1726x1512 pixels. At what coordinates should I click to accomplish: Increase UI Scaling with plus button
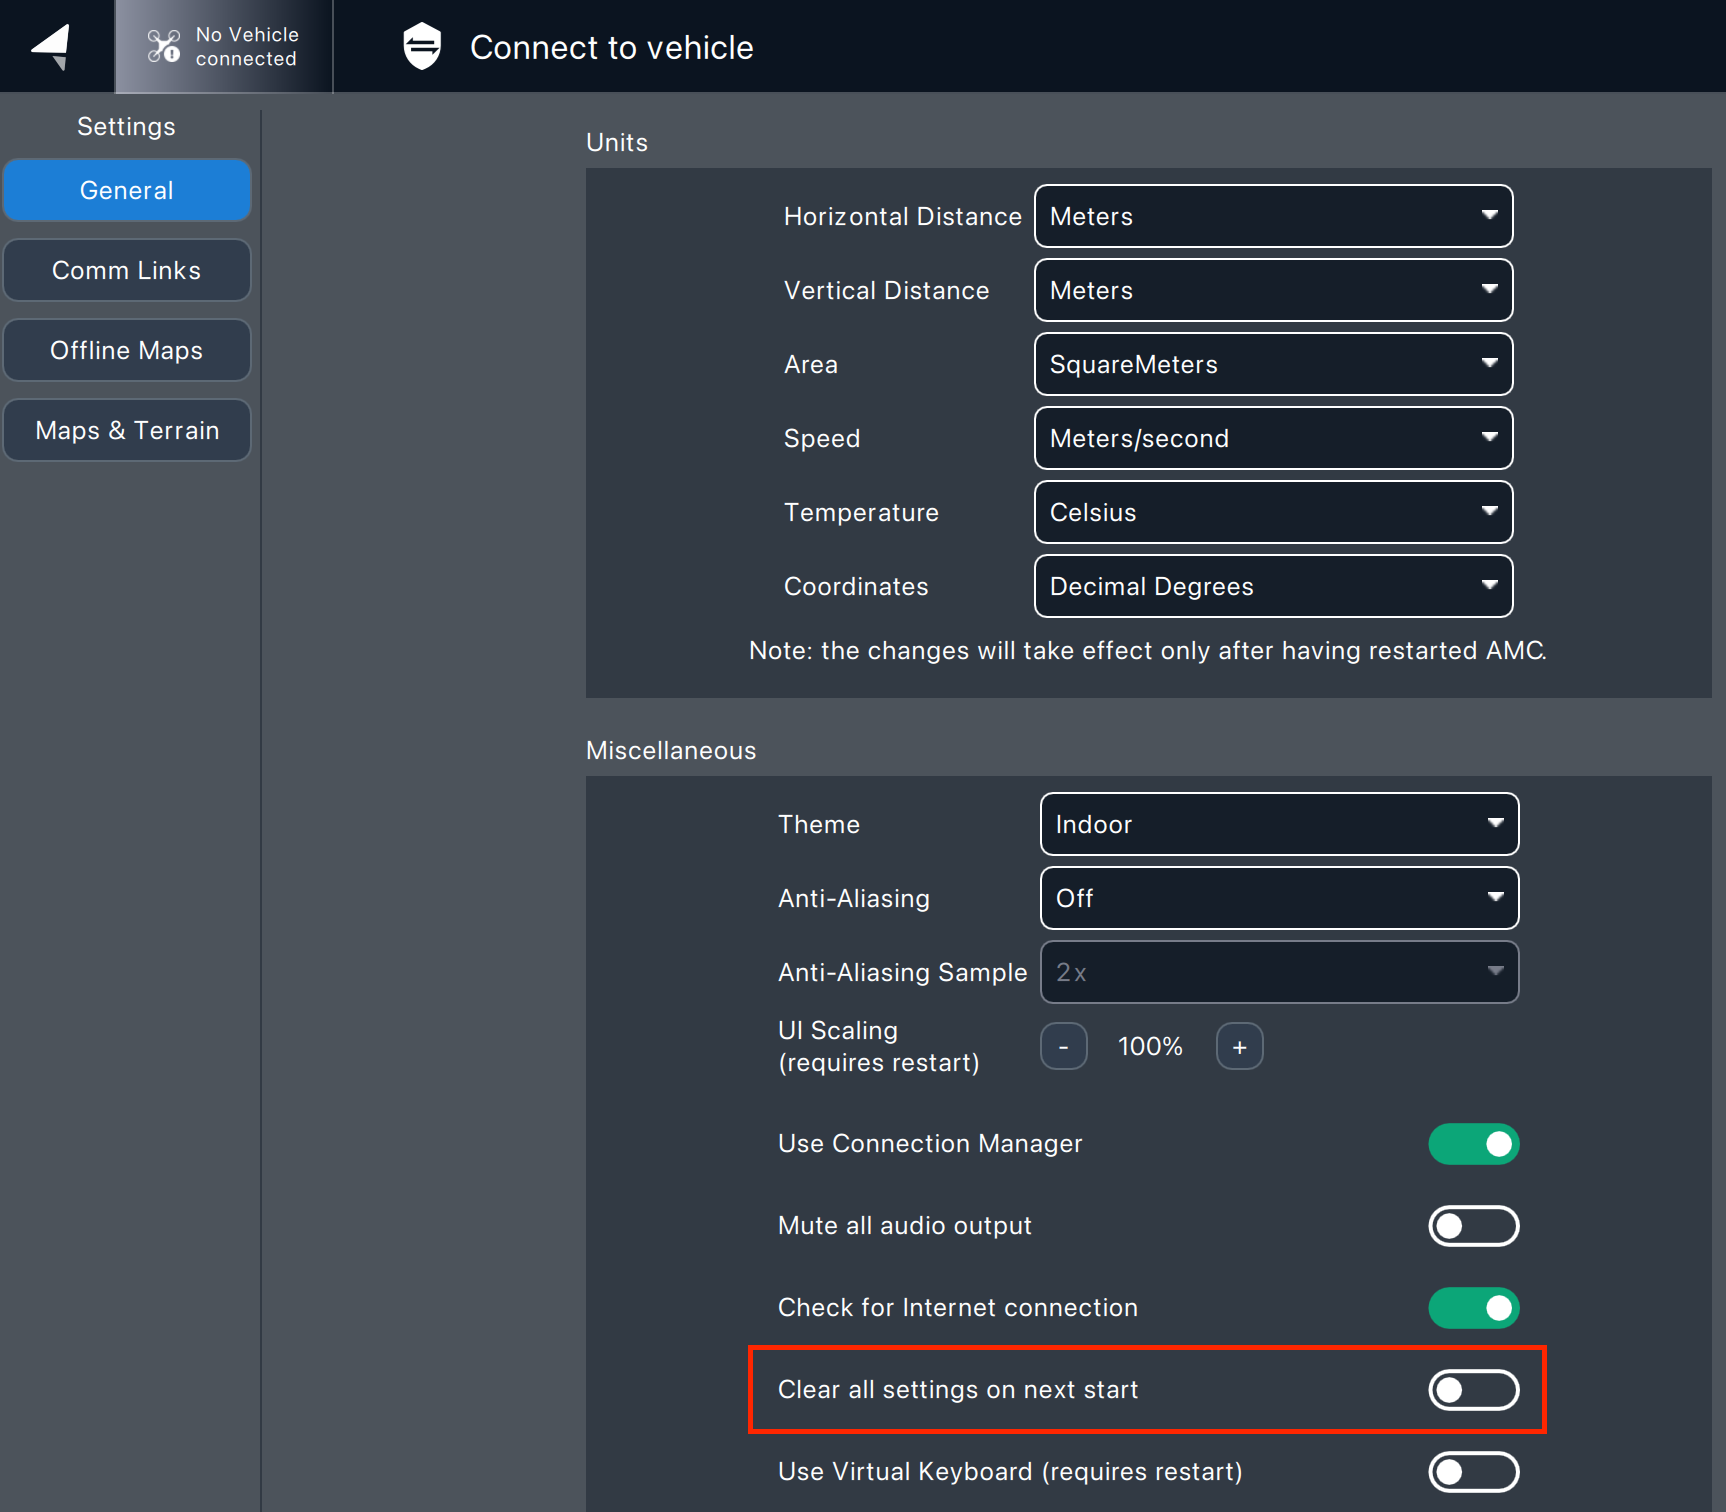point(1239,1047)
